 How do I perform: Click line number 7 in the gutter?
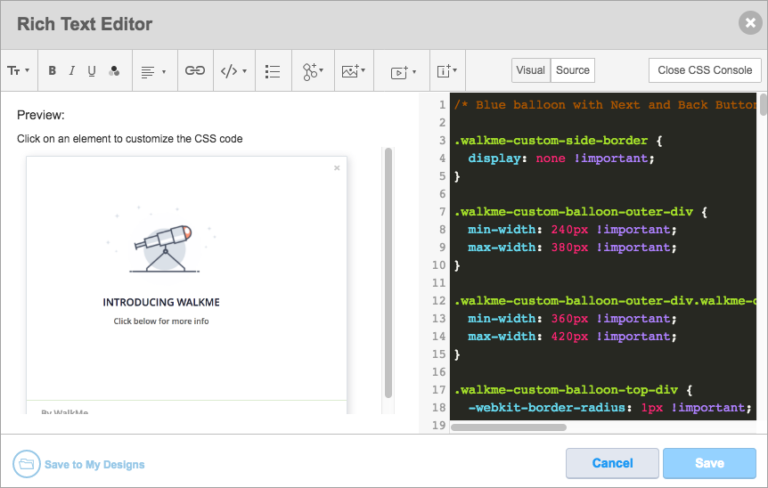click(x=442, y=212)
